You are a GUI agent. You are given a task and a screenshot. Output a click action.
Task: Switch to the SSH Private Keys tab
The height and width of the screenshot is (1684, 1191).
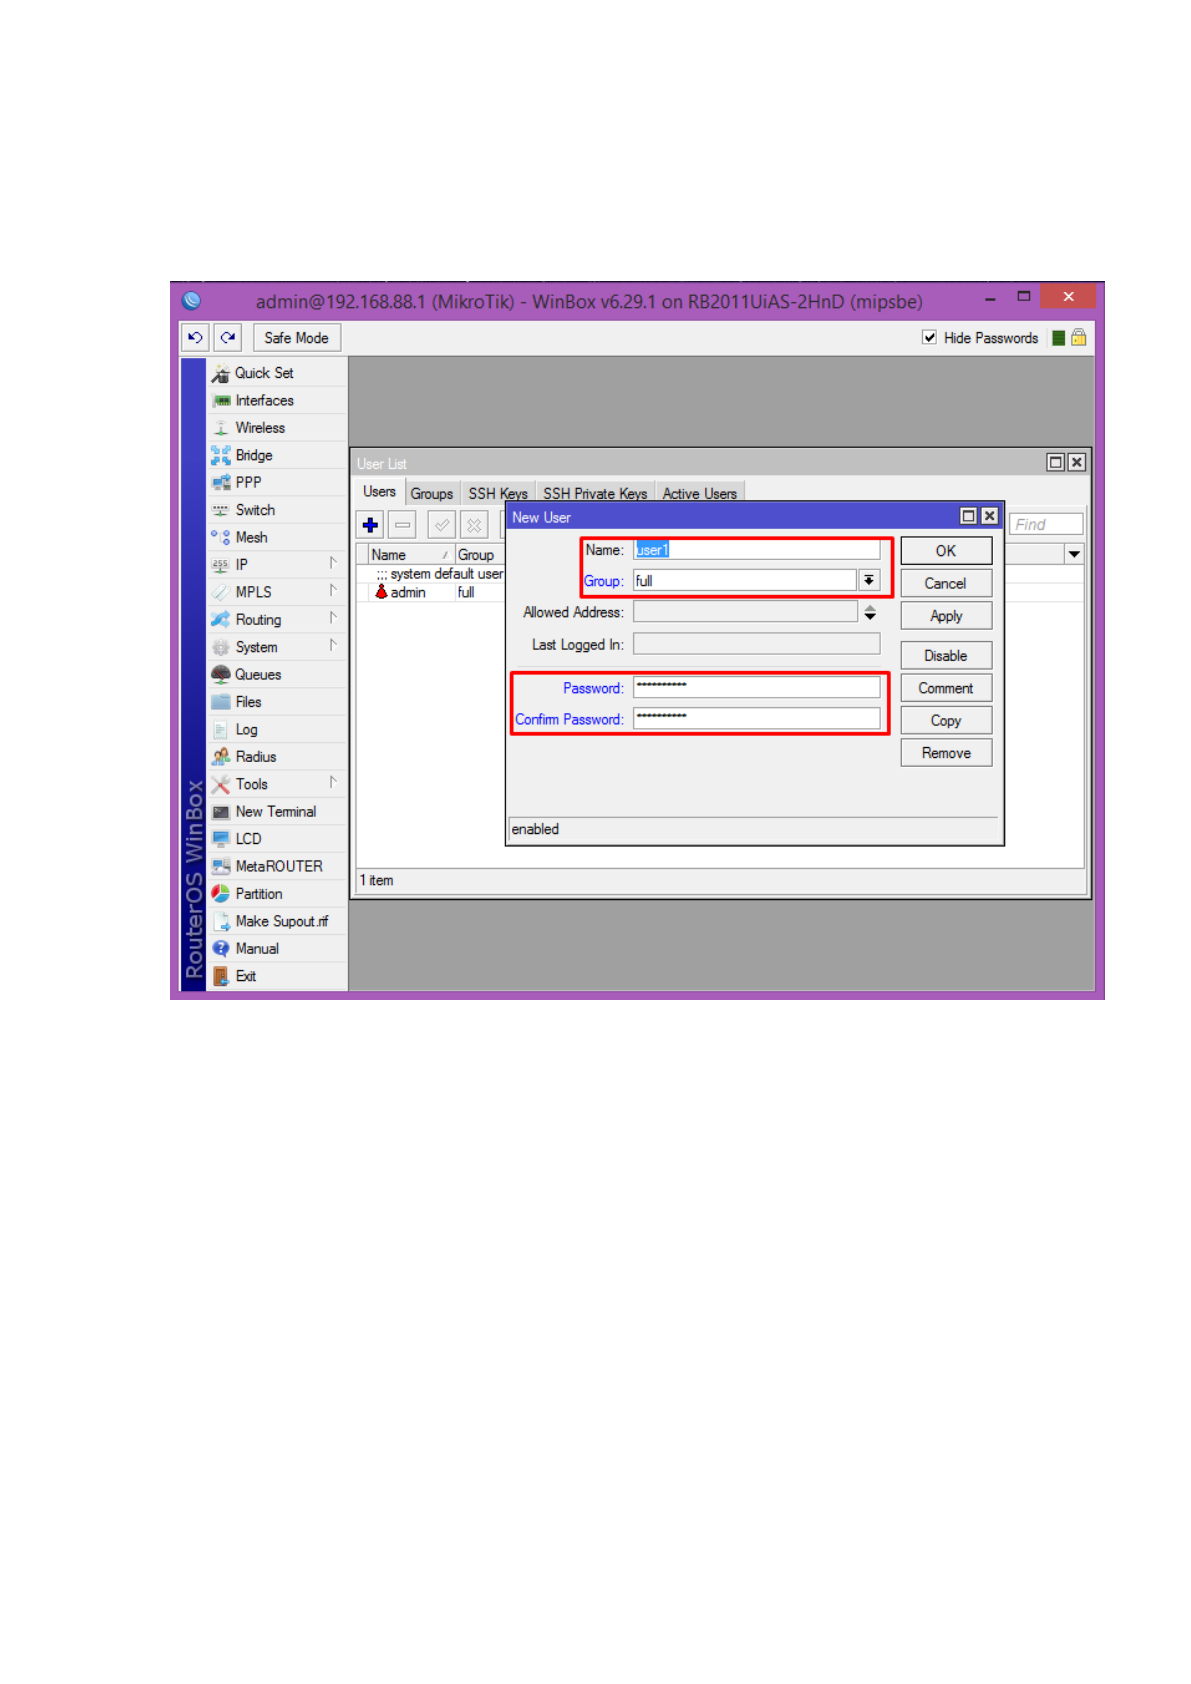595,494
